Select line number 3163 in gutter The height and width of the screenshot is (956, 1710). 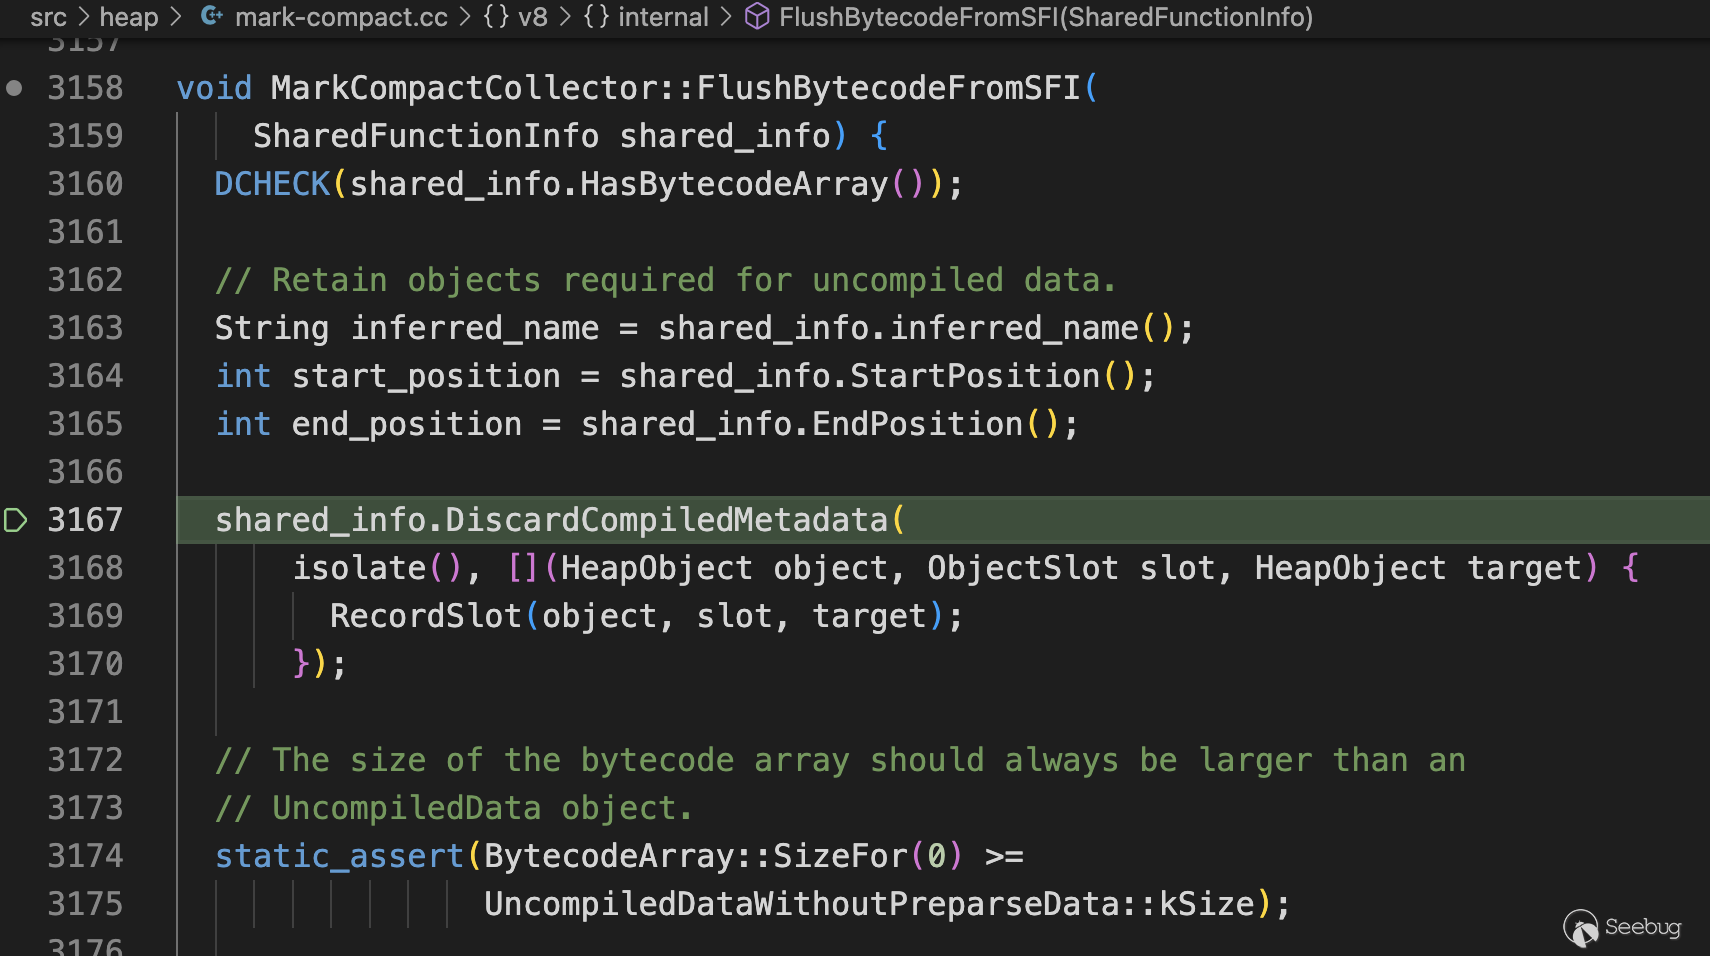click(x=85, y=328)
